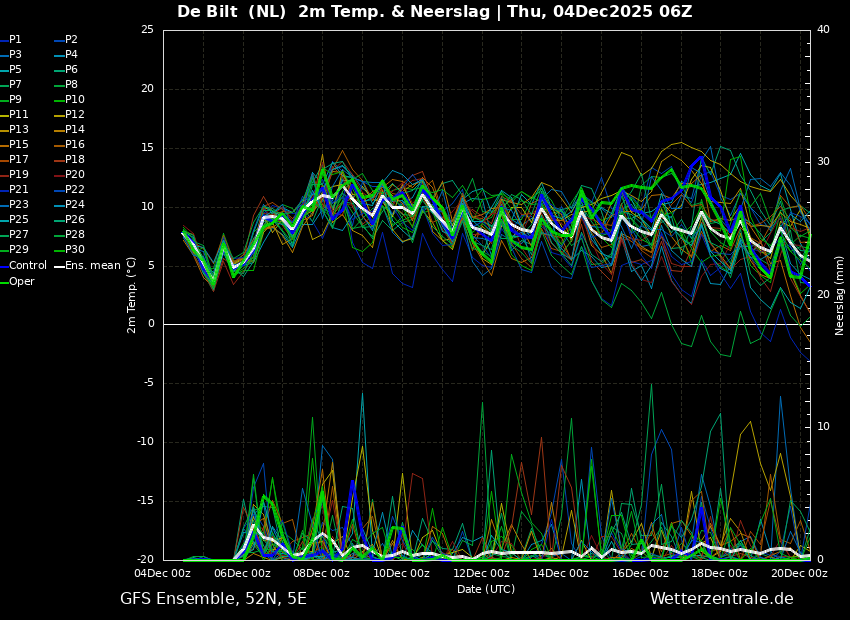Select the P19 legend entry
The width and height of the screenshot is (850, 620).
point(19,175)
